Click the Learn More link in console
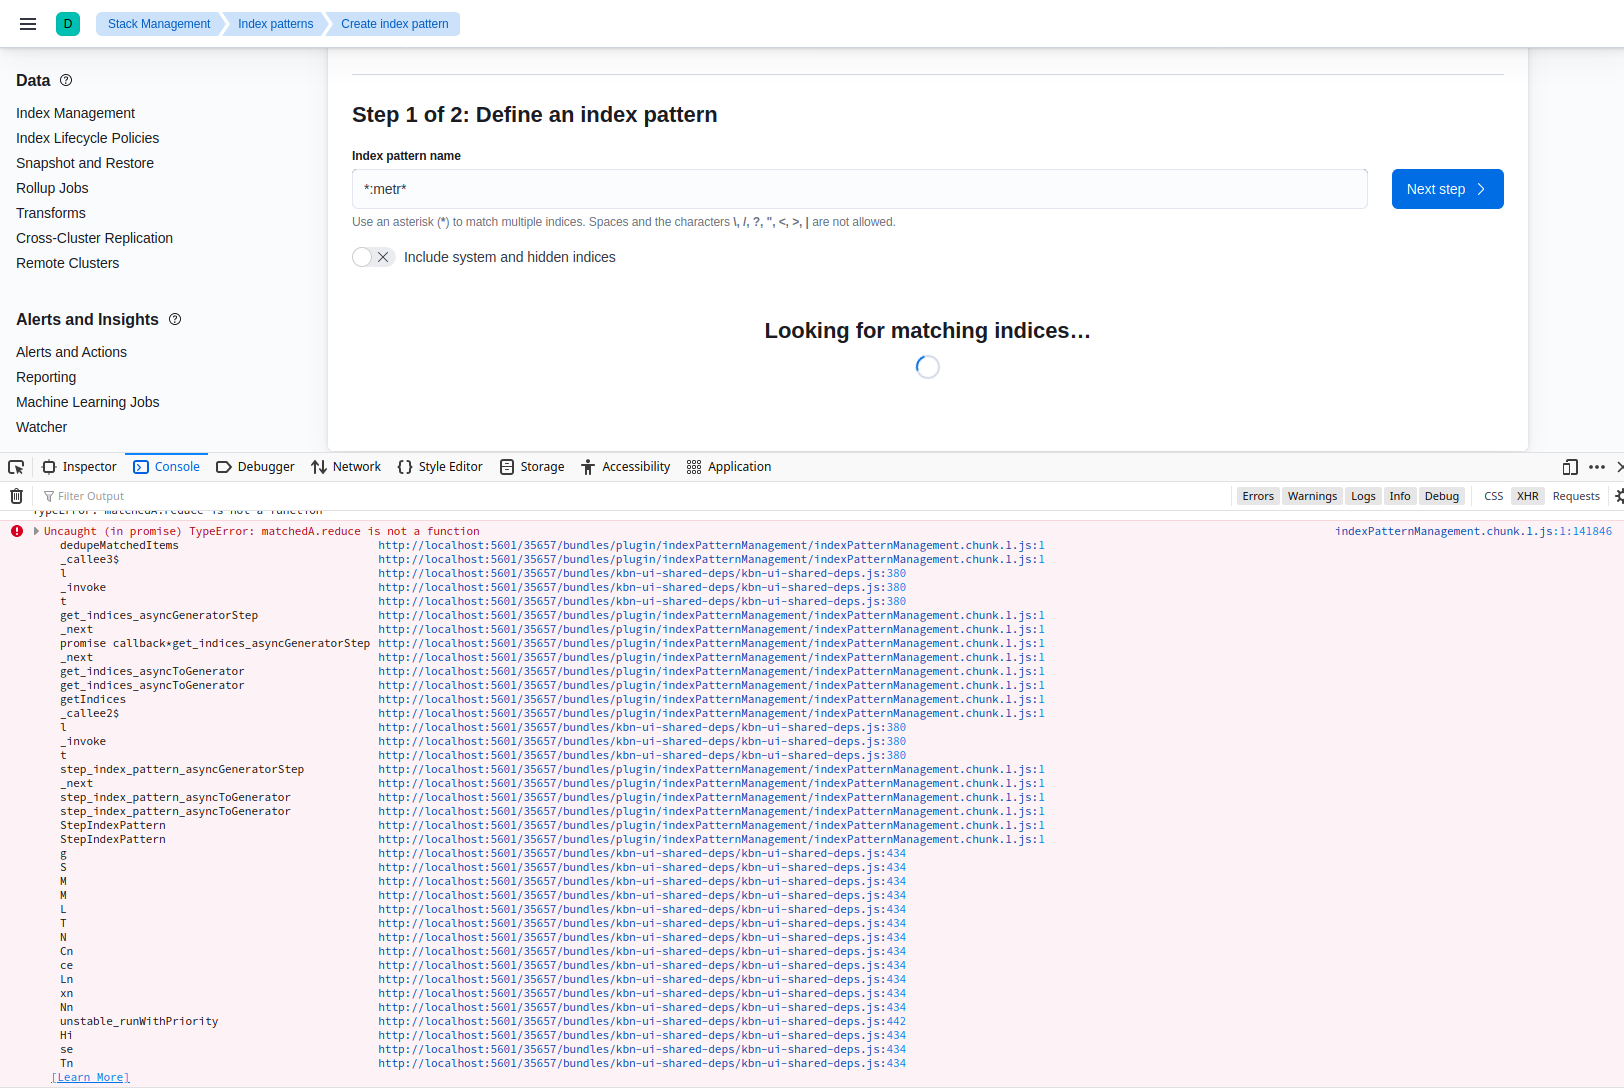The image size is (1624, 1092). (x=91, y=1077)
